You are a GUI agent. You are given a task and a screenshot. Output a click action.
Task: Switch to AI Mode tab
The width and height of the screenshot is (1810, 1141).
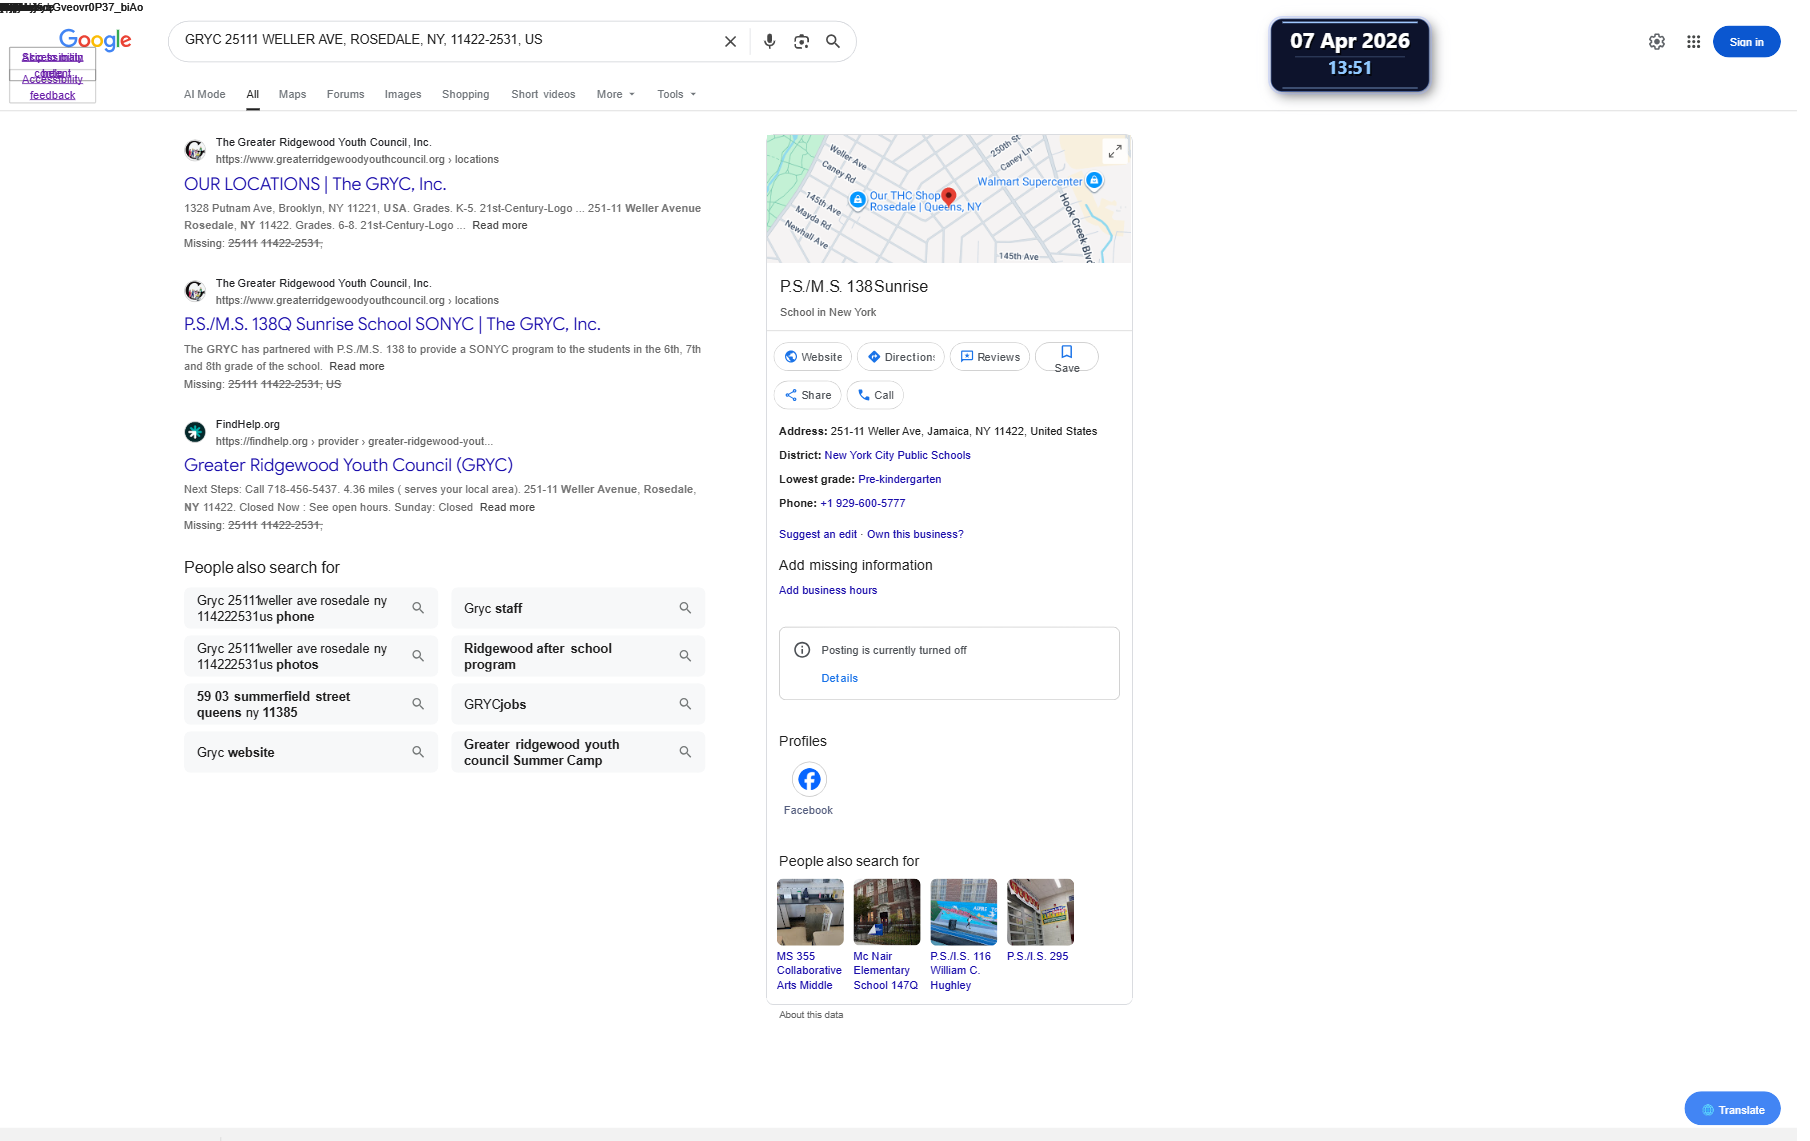[x=204, y=94]
